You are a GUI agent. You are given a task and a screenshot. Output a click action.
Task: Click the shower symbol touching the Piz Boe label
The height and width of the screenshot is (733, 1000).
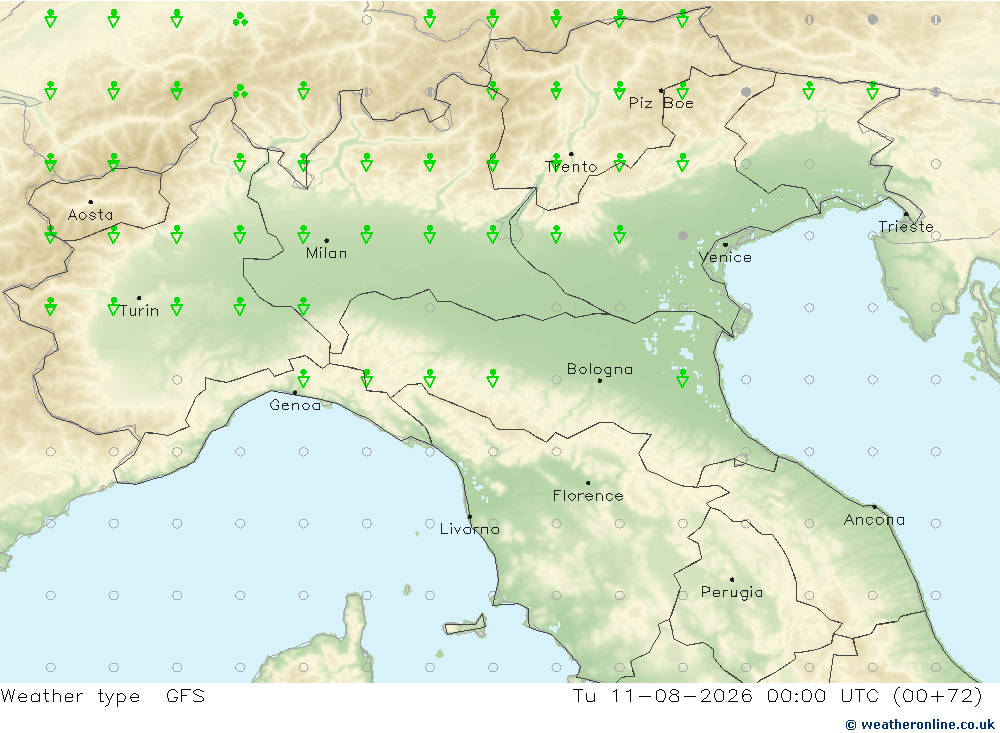pos(682,91)
